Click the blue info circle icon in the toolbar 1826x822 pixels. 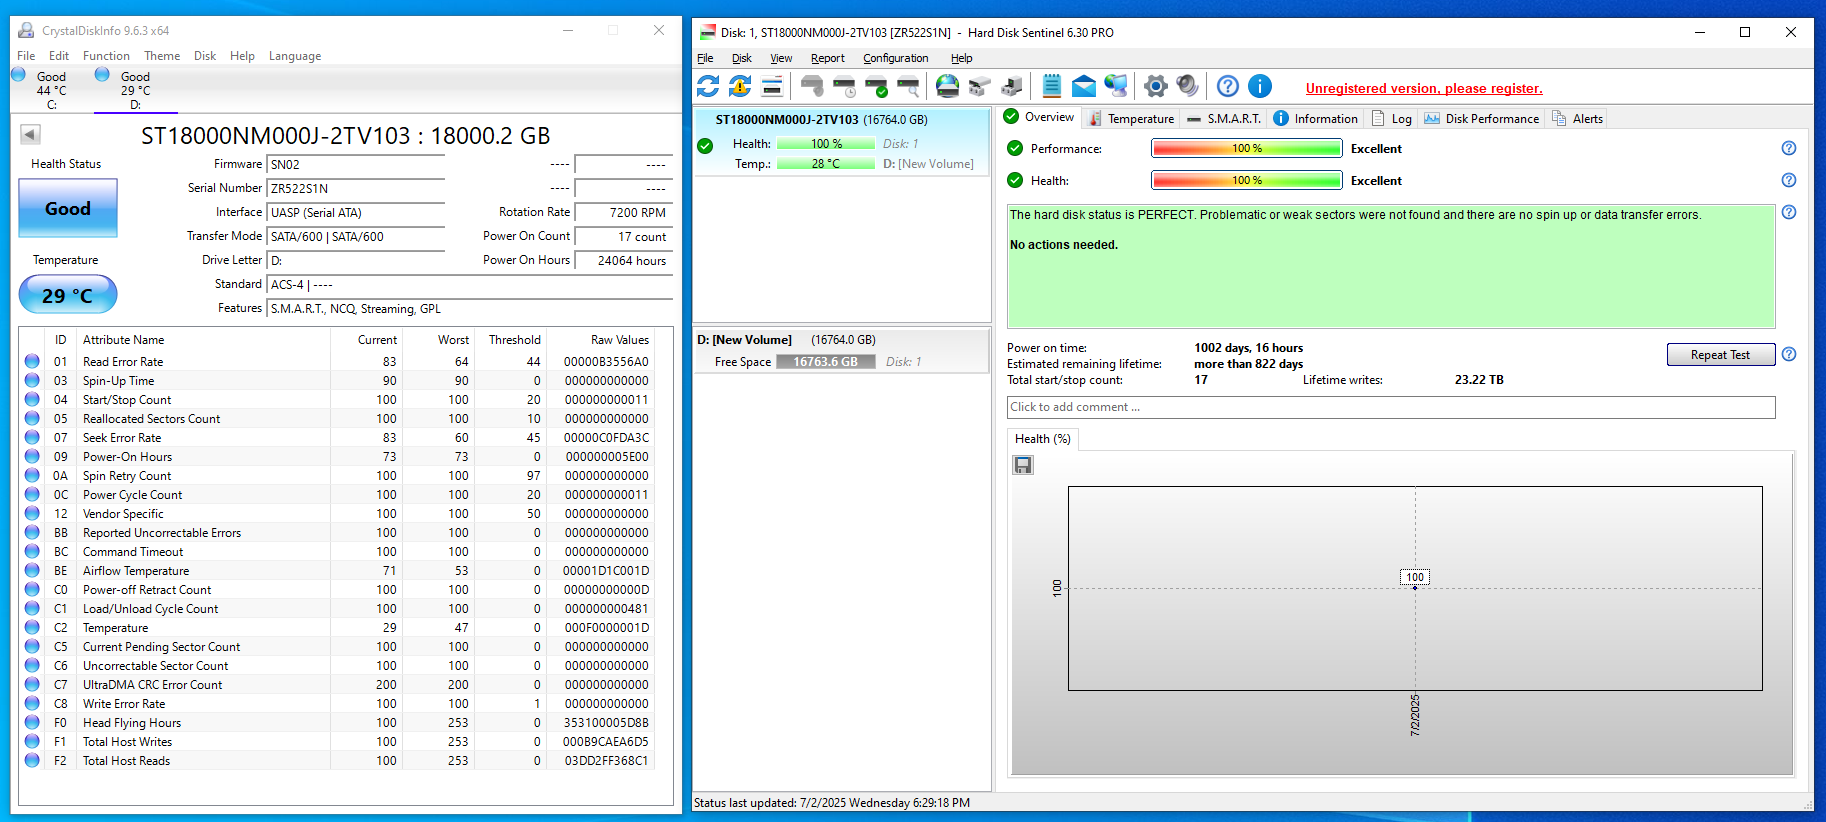[x=1260, y=86]
